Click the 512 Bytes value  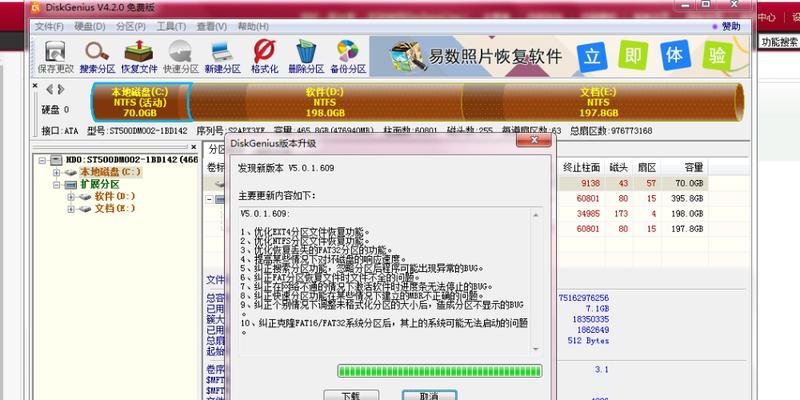pos(588,340)
